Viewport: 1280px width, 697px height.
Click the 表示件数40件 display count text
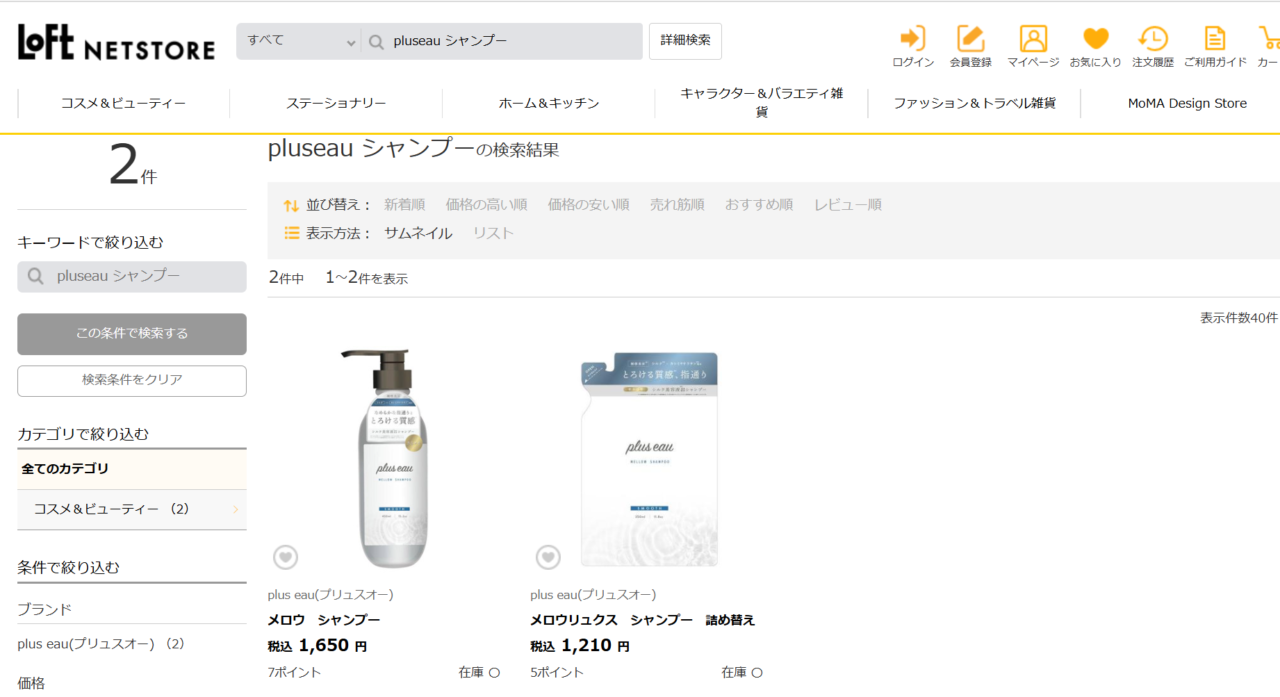pyautogui.click(x=1239, y=318)
